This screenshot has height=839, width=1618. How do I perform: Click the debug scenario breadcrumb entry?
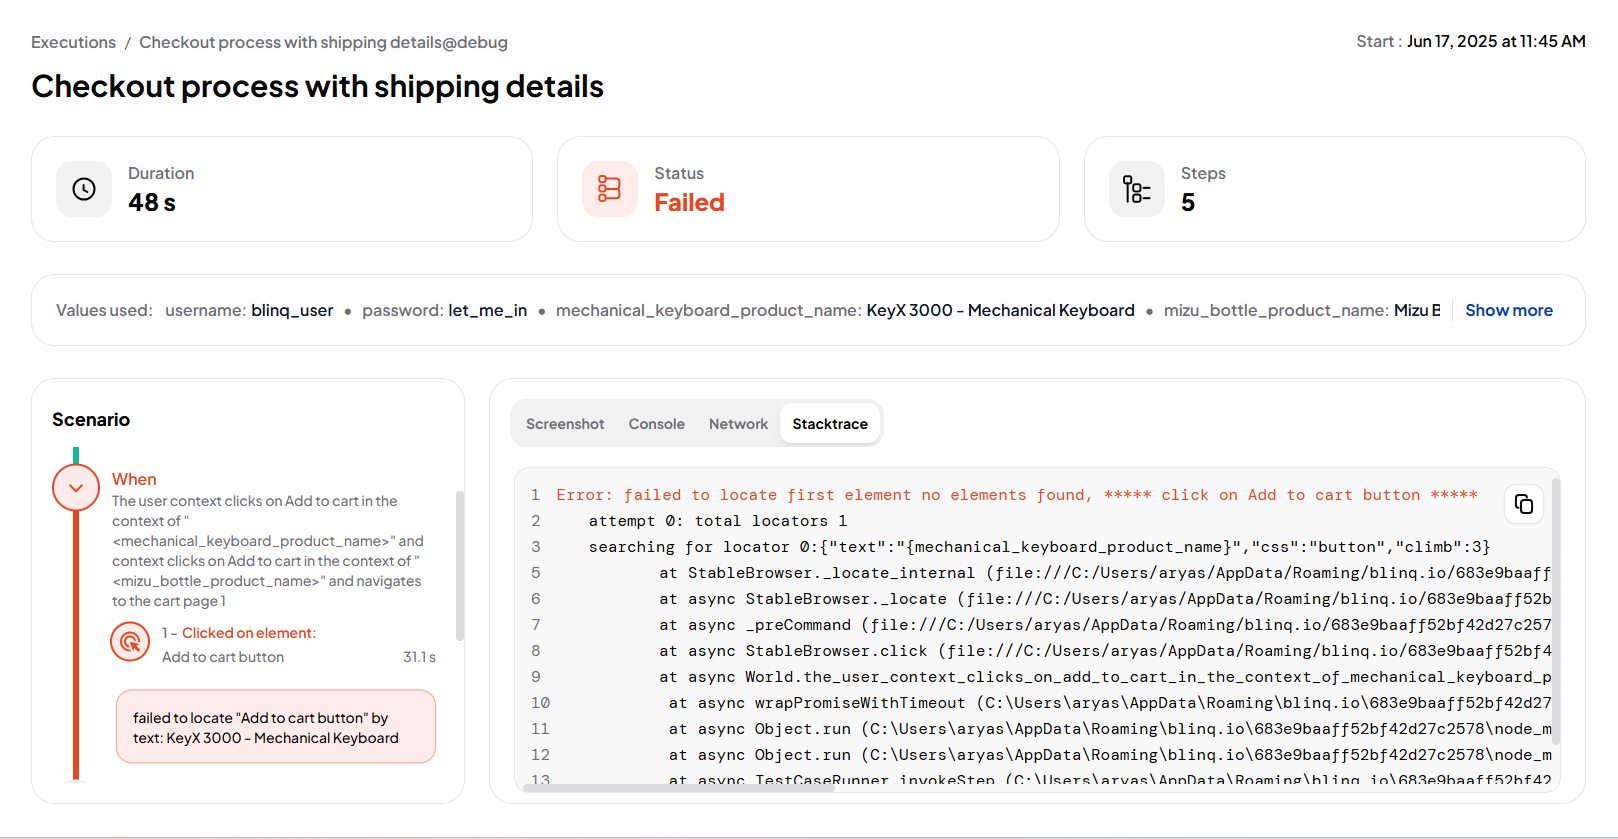pyautogui.click(x=323, y=42)
